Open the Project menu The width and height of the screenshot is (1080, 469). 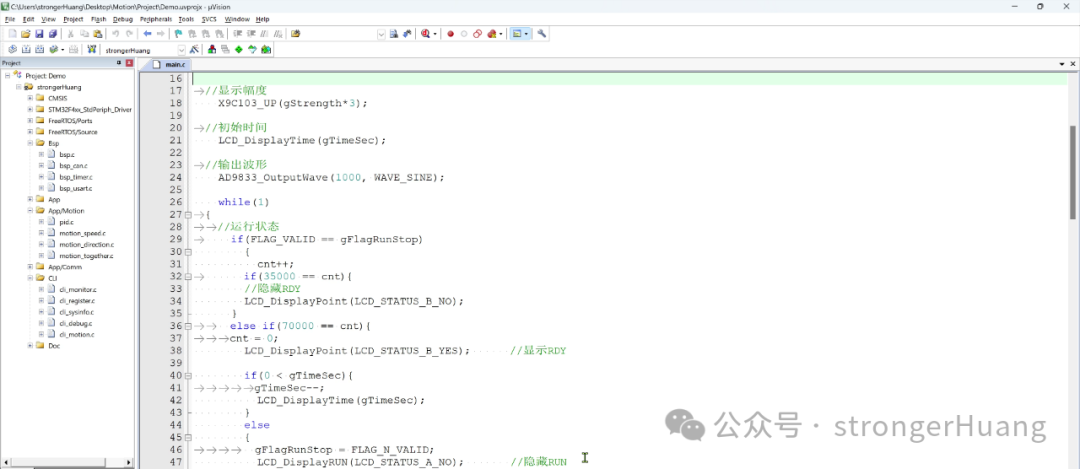click(72, 19)
